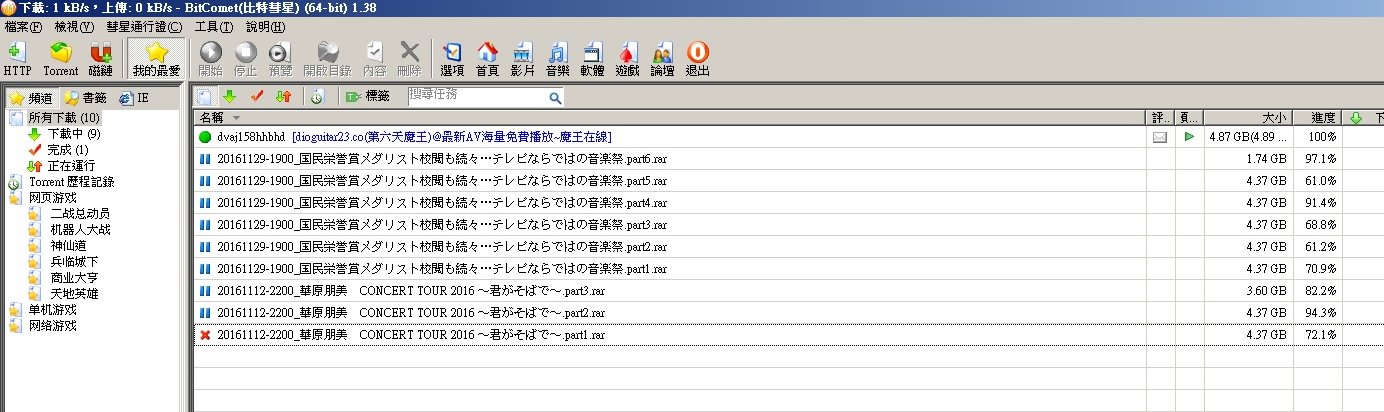Toggle the active up-down arrows filter
This screenshot has width=1384, height=412.
click(283, 96)
